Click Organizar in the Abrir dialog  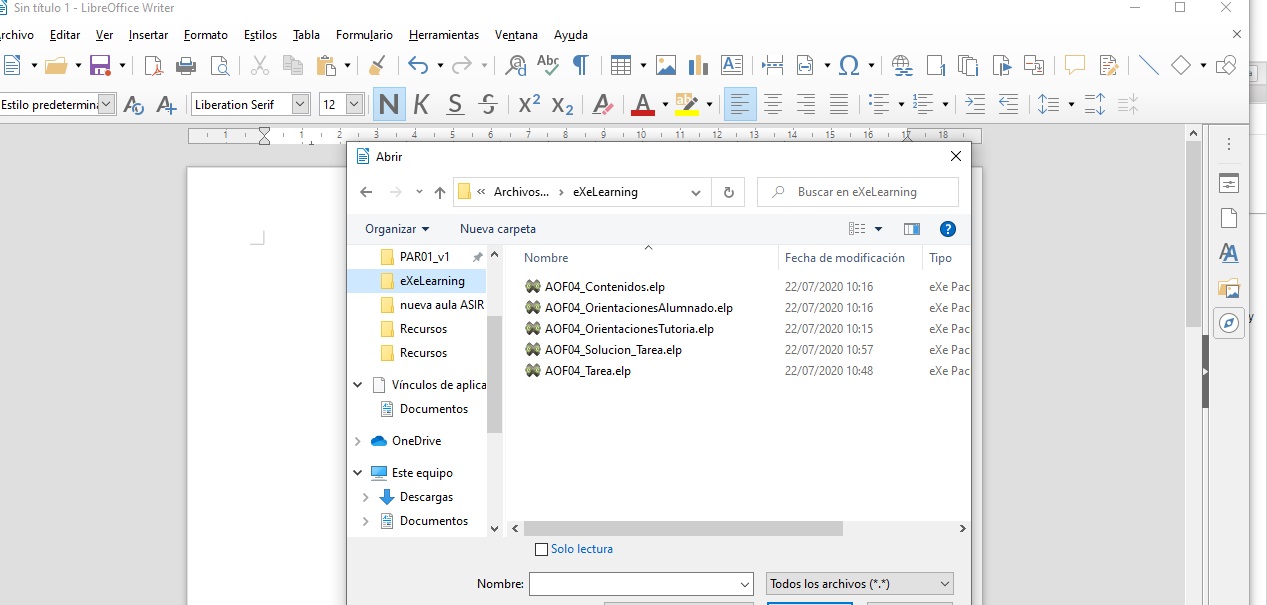[397, 229]
